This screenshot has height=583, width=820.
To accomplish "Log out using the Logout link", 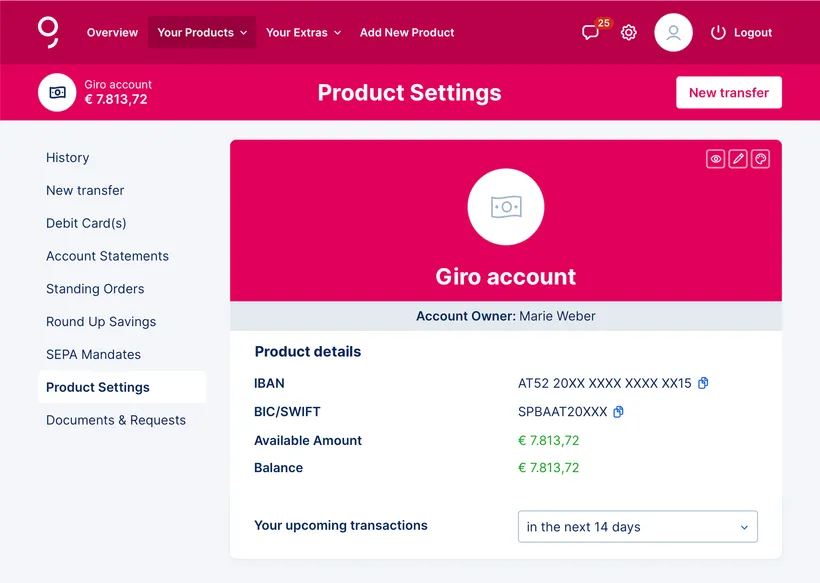I will [x=741, y=32].
